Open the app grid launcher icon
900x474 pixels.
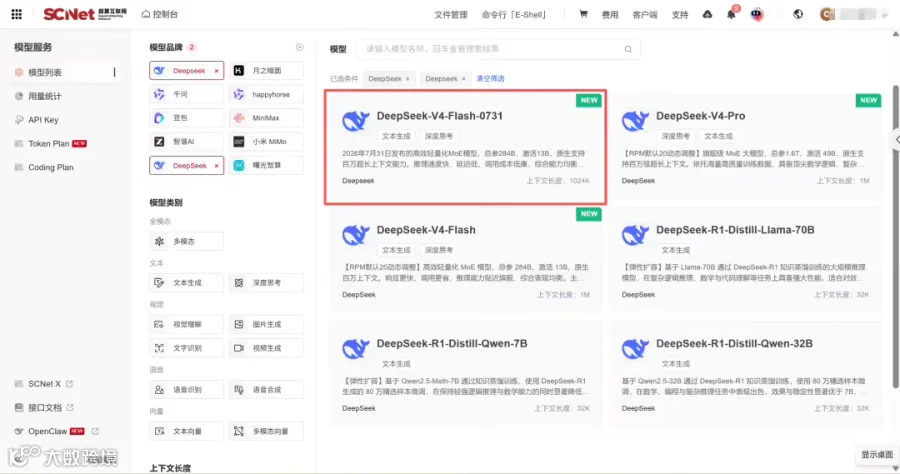pyautogui.click(x=17, y=14)
